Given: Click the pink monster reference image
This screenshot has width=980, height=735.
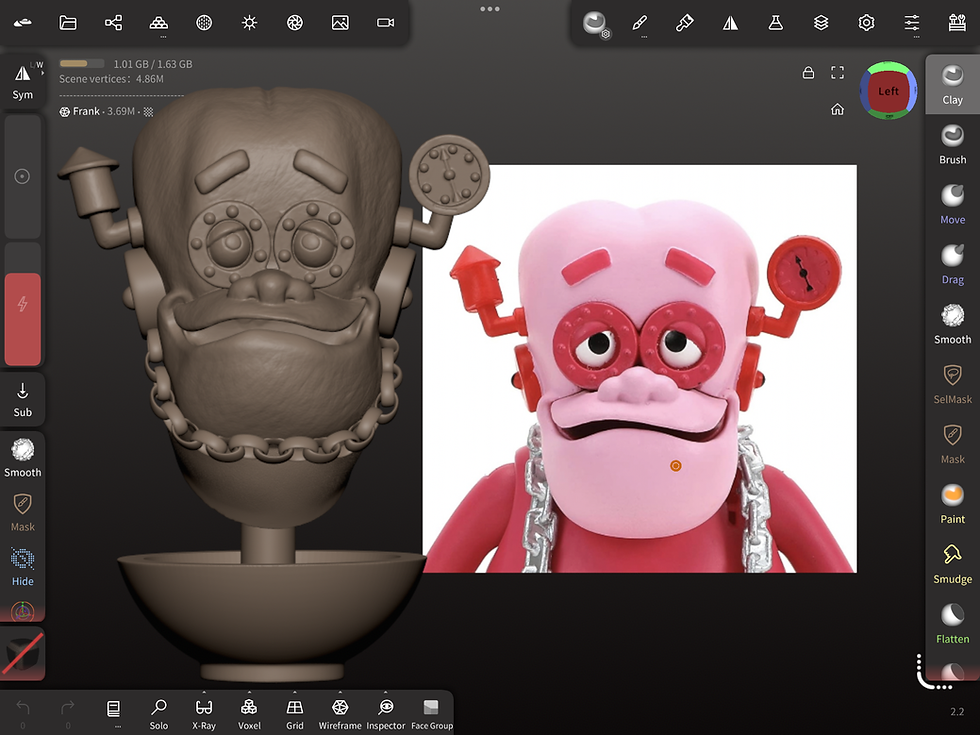Looking at the screenshot, I should [x=639, y=369].
